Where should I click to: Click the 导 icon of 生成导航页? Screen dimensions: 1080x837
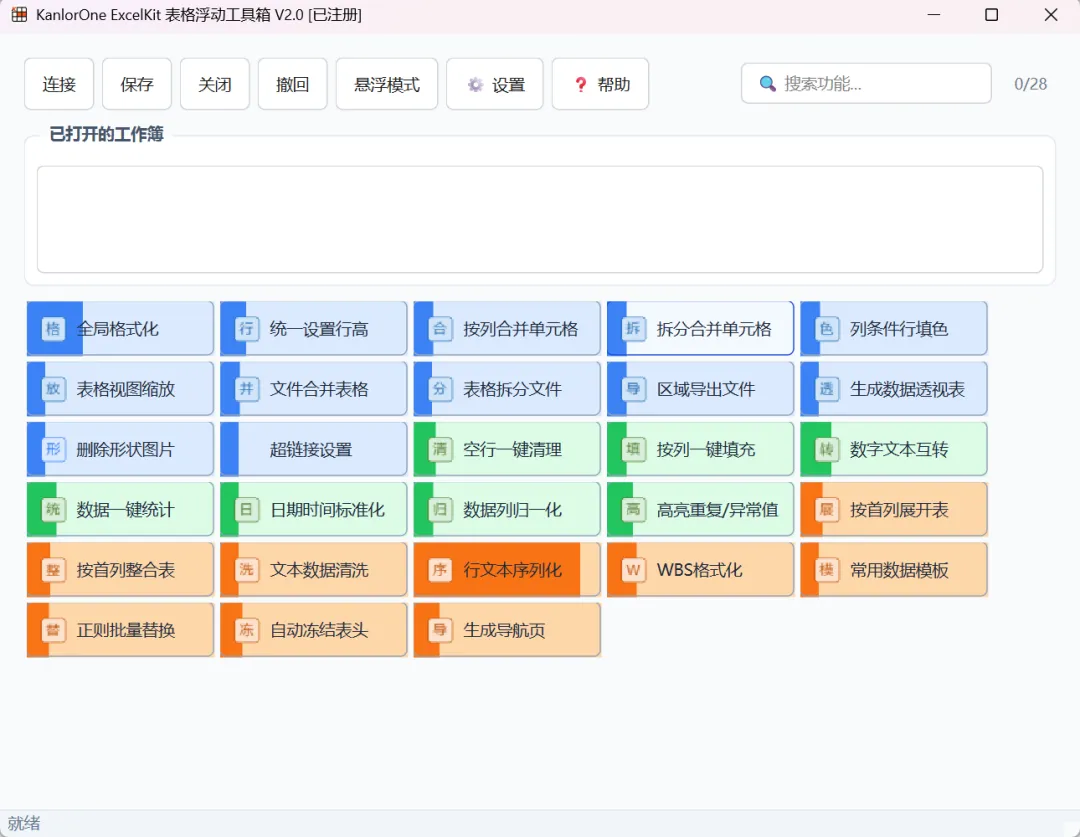pyautogui.click(x=440, y=630)
